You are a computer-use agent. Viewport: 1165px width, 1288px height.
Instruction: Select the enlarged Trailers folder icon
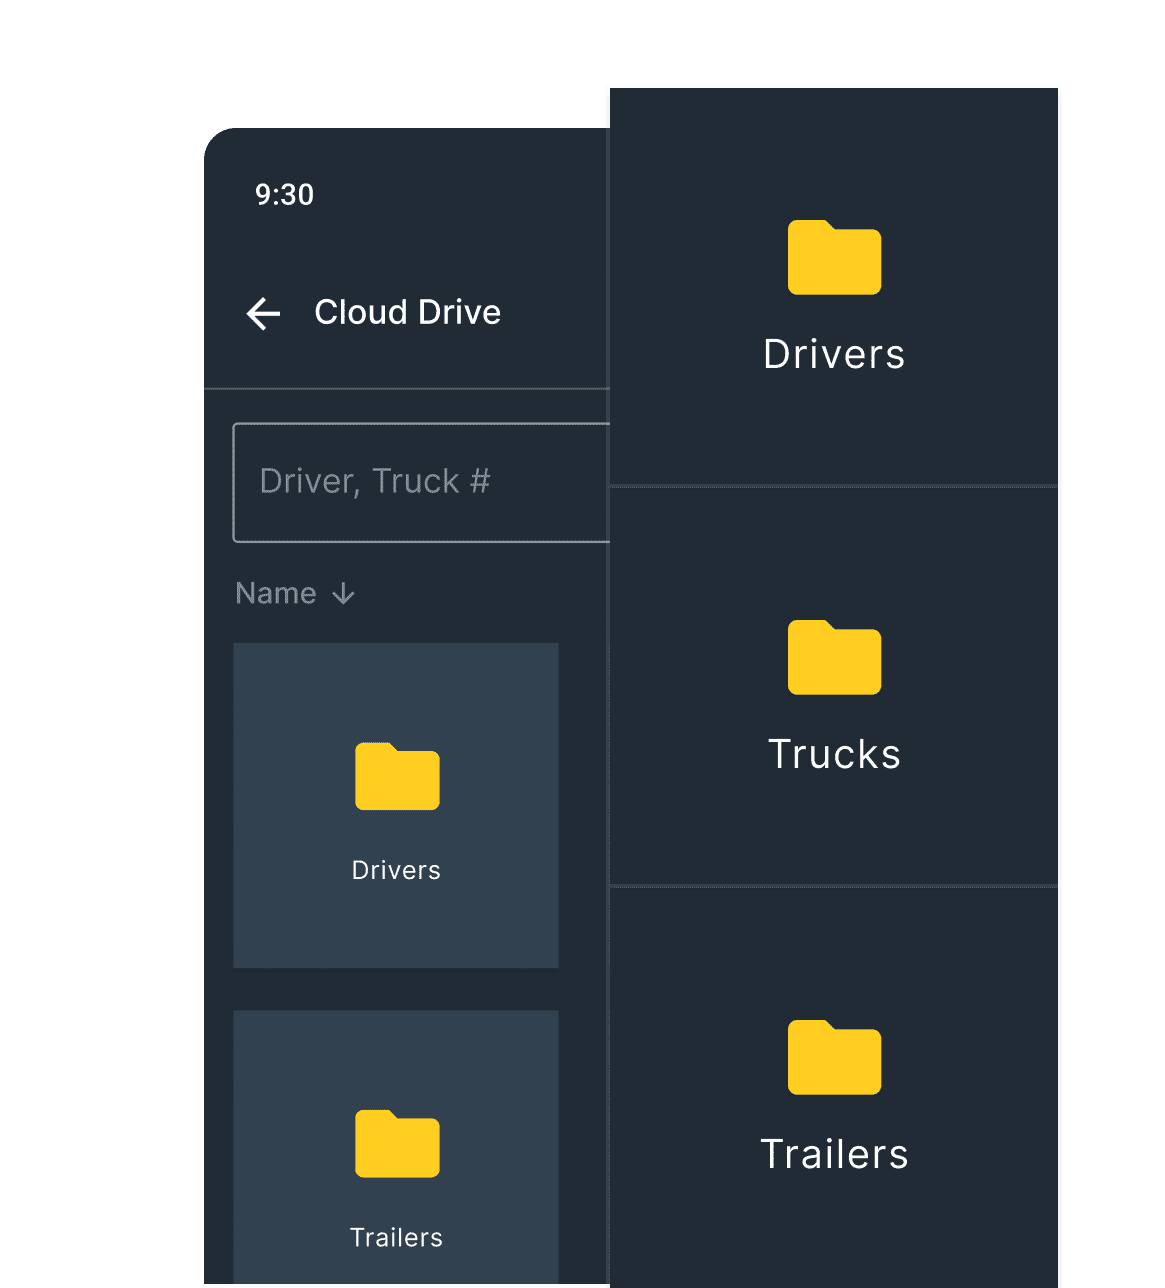(x=834, y=1057)
